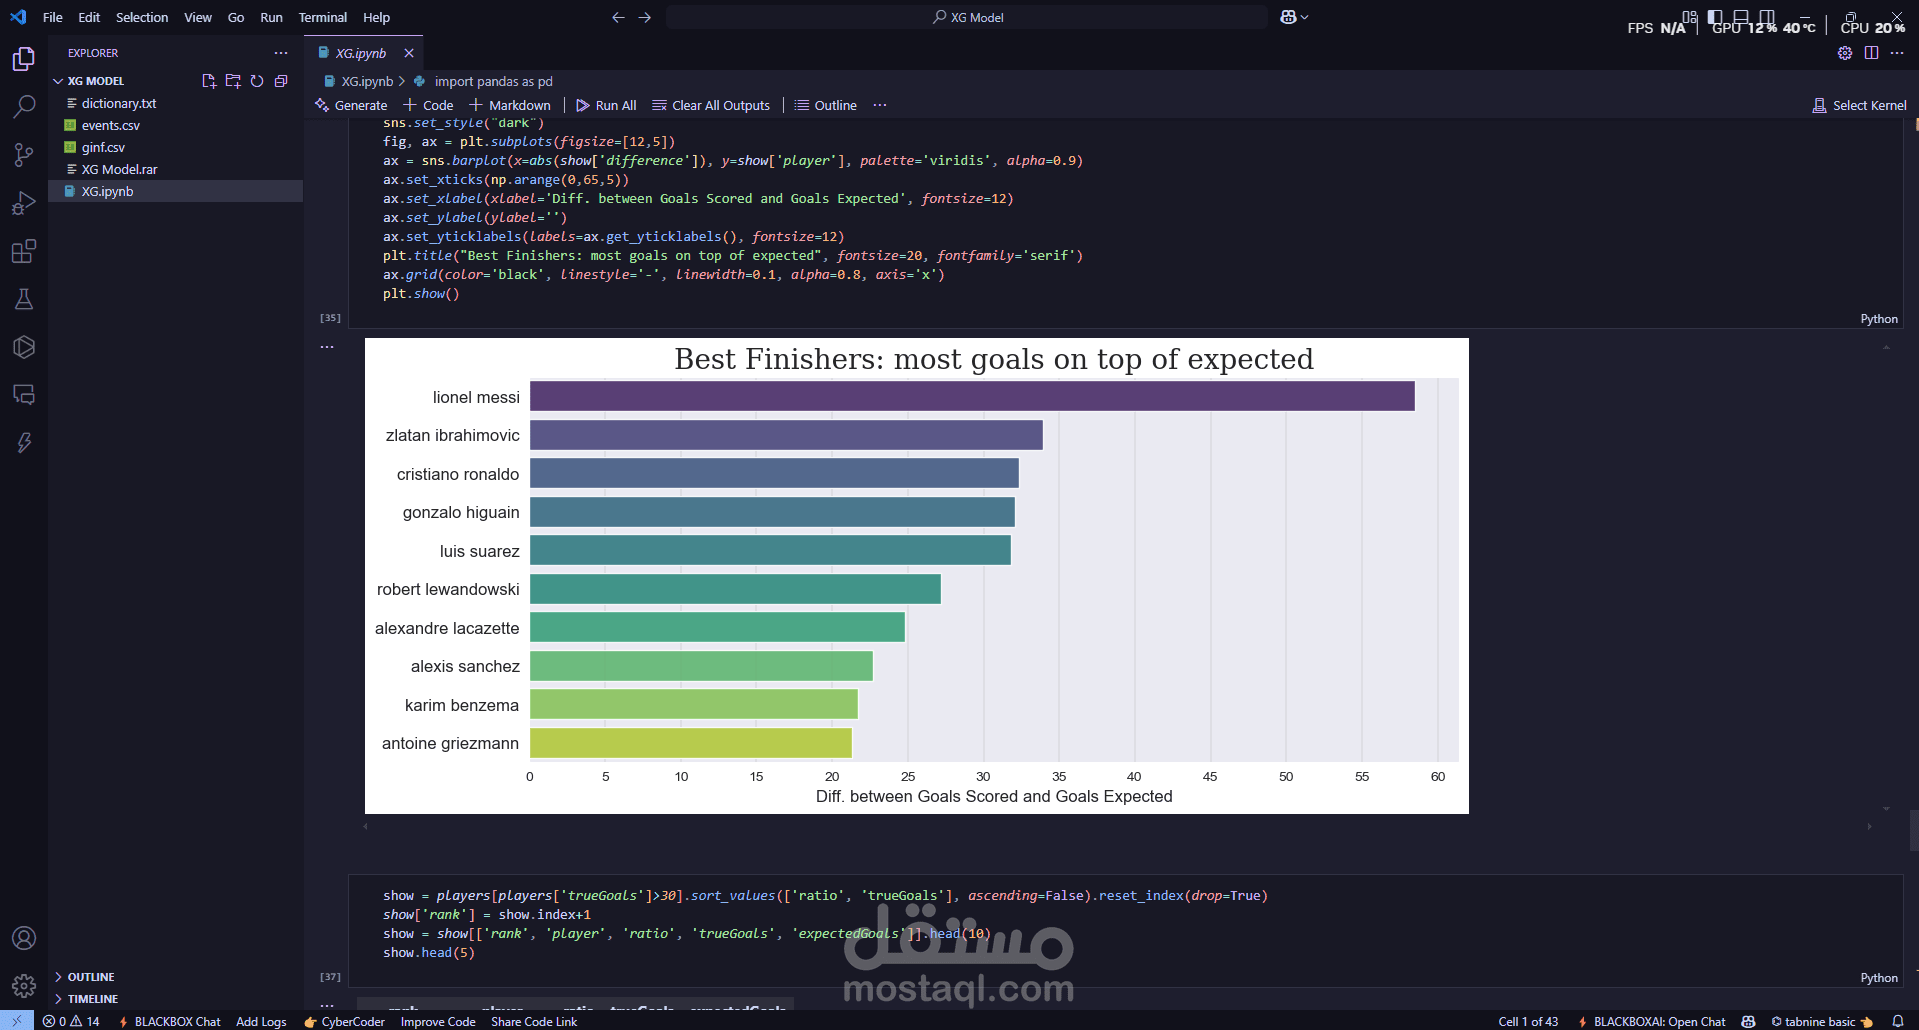Go back with the left arrow
Screen dimensions: 1919x1030
click(618, 17)
